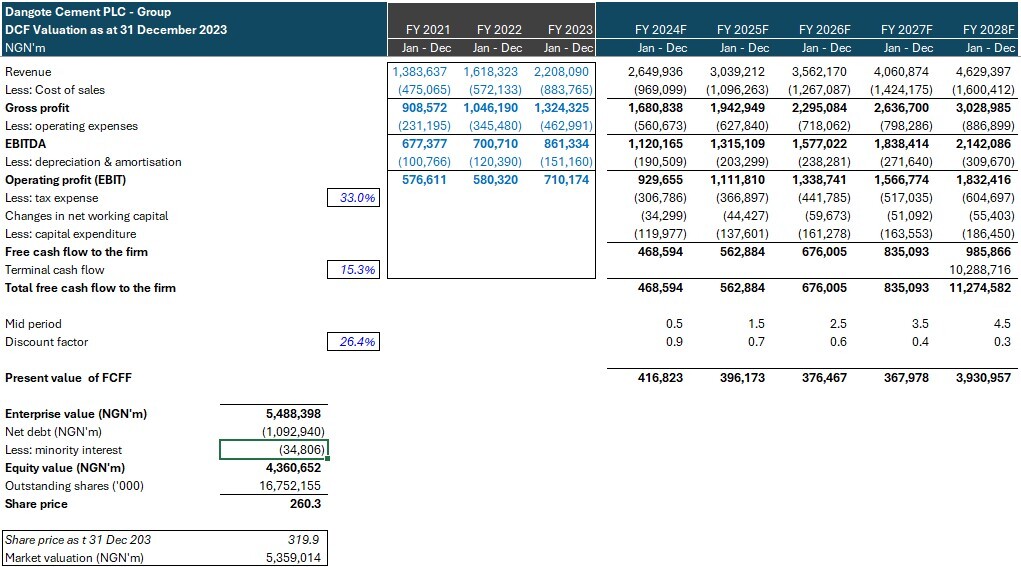Click FY 2023 revenue 2,208,090

[561, 72]
